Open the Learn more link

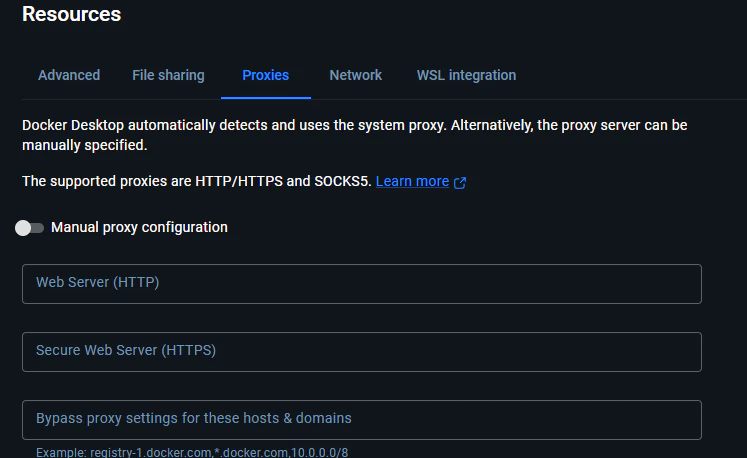click(x=412, y=181)
